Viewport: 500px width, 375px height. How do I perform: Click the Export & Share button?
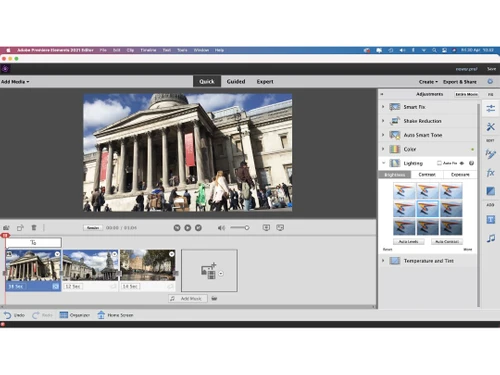(460, 82)
